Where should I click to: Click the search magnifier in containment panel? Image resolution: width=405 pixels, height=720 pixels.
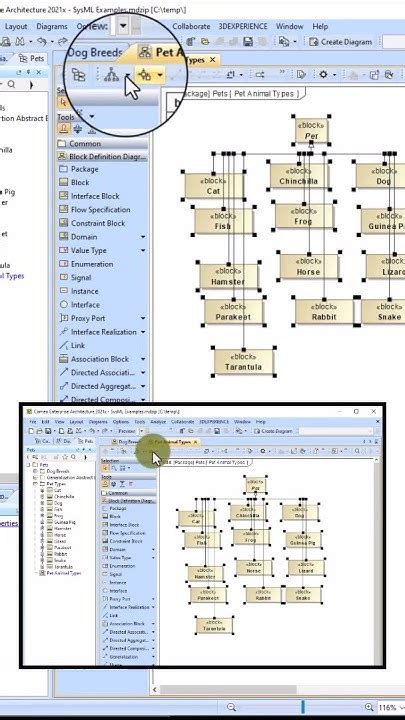point(11,84)
